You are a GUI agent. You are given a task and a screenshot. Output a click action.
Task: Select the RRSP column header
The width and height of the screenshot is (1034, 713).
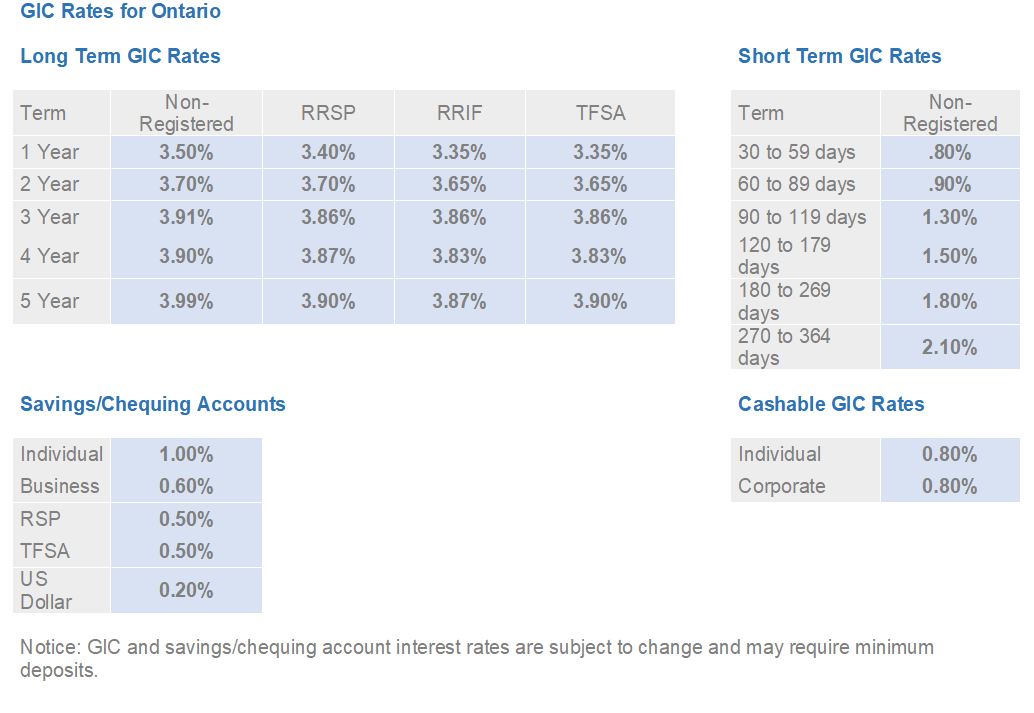(328, 113)
